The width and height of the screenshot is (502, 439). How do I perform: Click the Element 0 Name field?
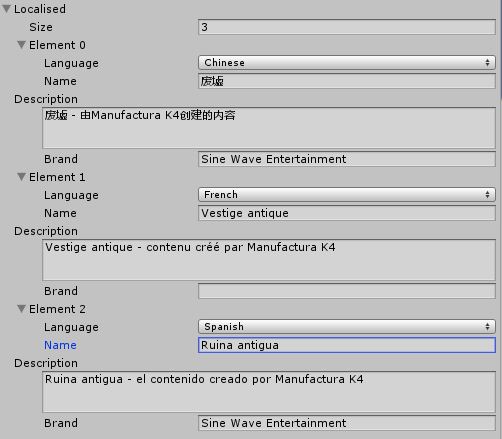(x=347, y=81)
